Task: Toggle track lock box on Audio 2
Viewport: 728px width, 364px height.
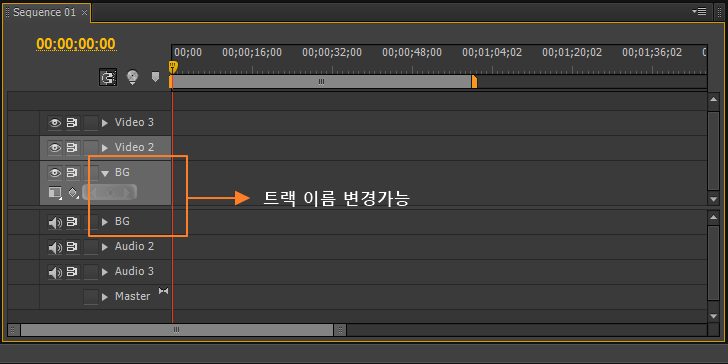Action: tap(91, 247)
